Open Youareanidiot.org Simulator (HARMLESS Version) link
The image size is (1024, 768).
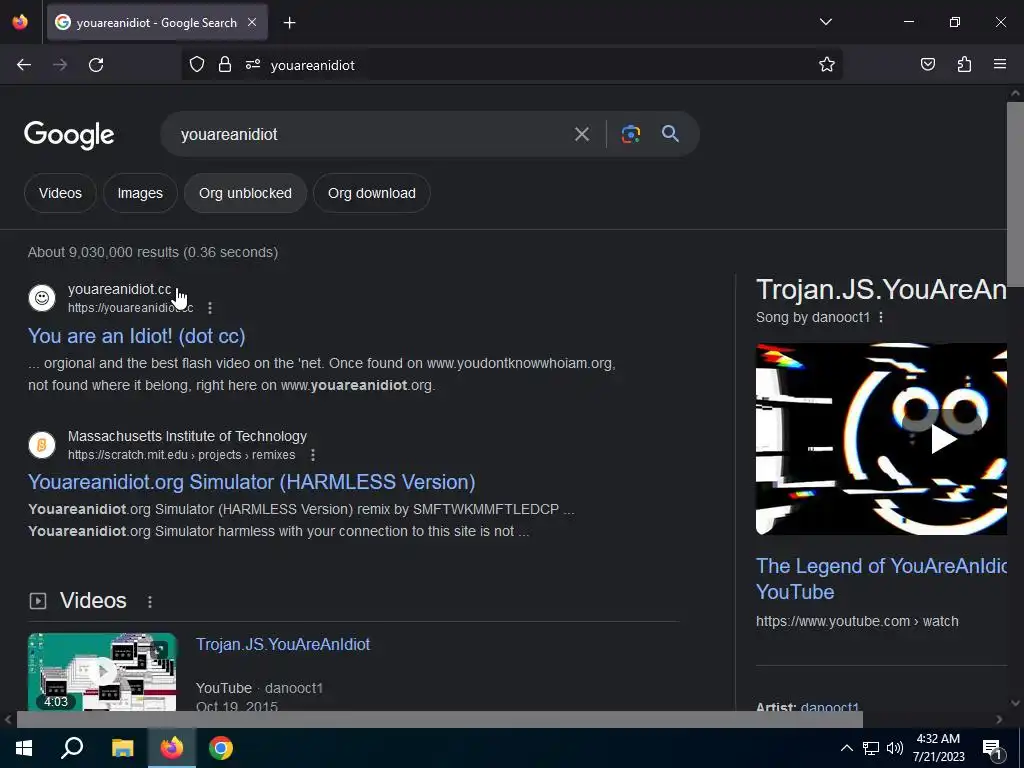point(251,482)
